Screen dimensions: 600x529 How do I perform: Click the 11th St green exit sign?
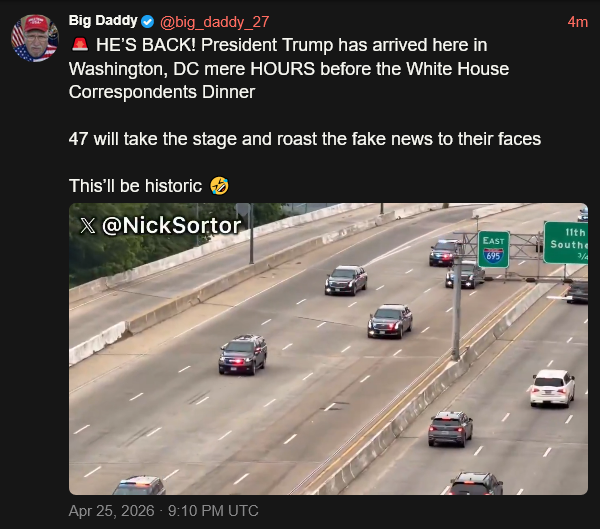point(567,242)
